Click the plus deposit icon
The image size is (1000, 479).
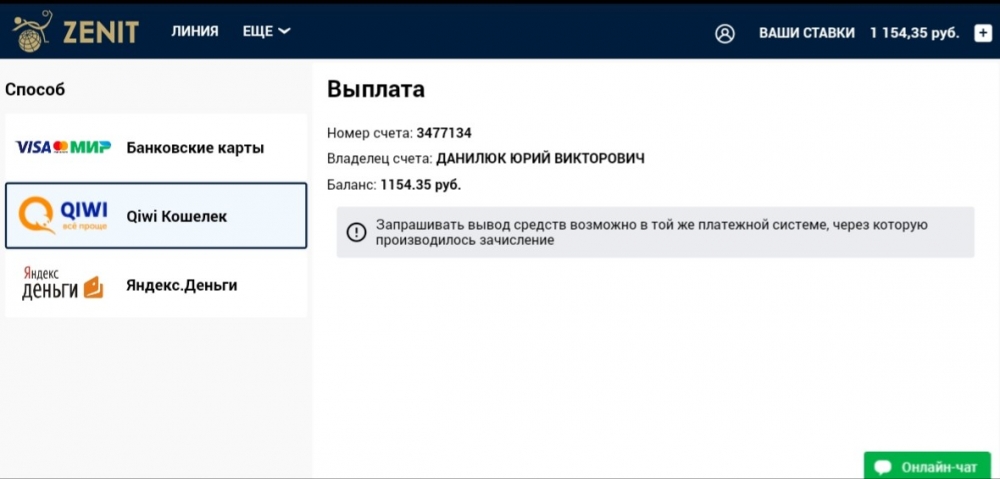982,33
